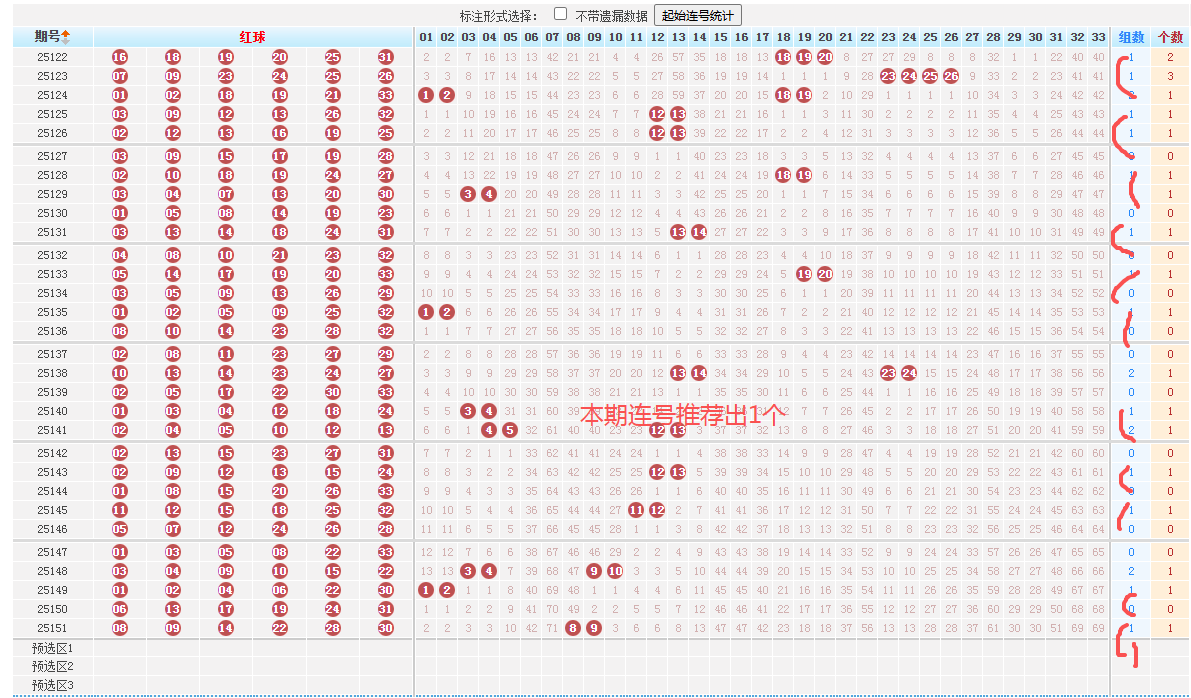Click the 个数 value 3 in period 25123
Image resolution: width=1191 pixels, height=698 pixels.
(1170, 76)
